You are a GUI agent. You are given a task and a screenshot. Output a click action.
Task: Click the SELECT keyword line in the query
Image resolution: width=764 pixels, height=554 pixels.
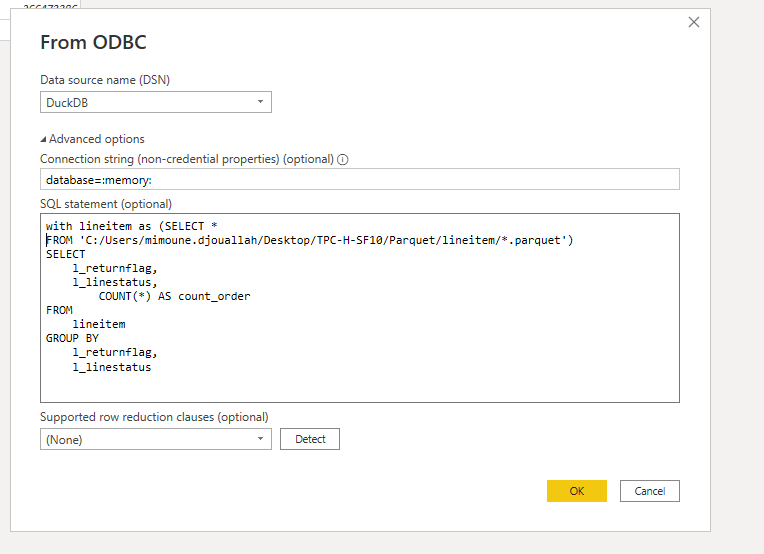coord(66,254)
